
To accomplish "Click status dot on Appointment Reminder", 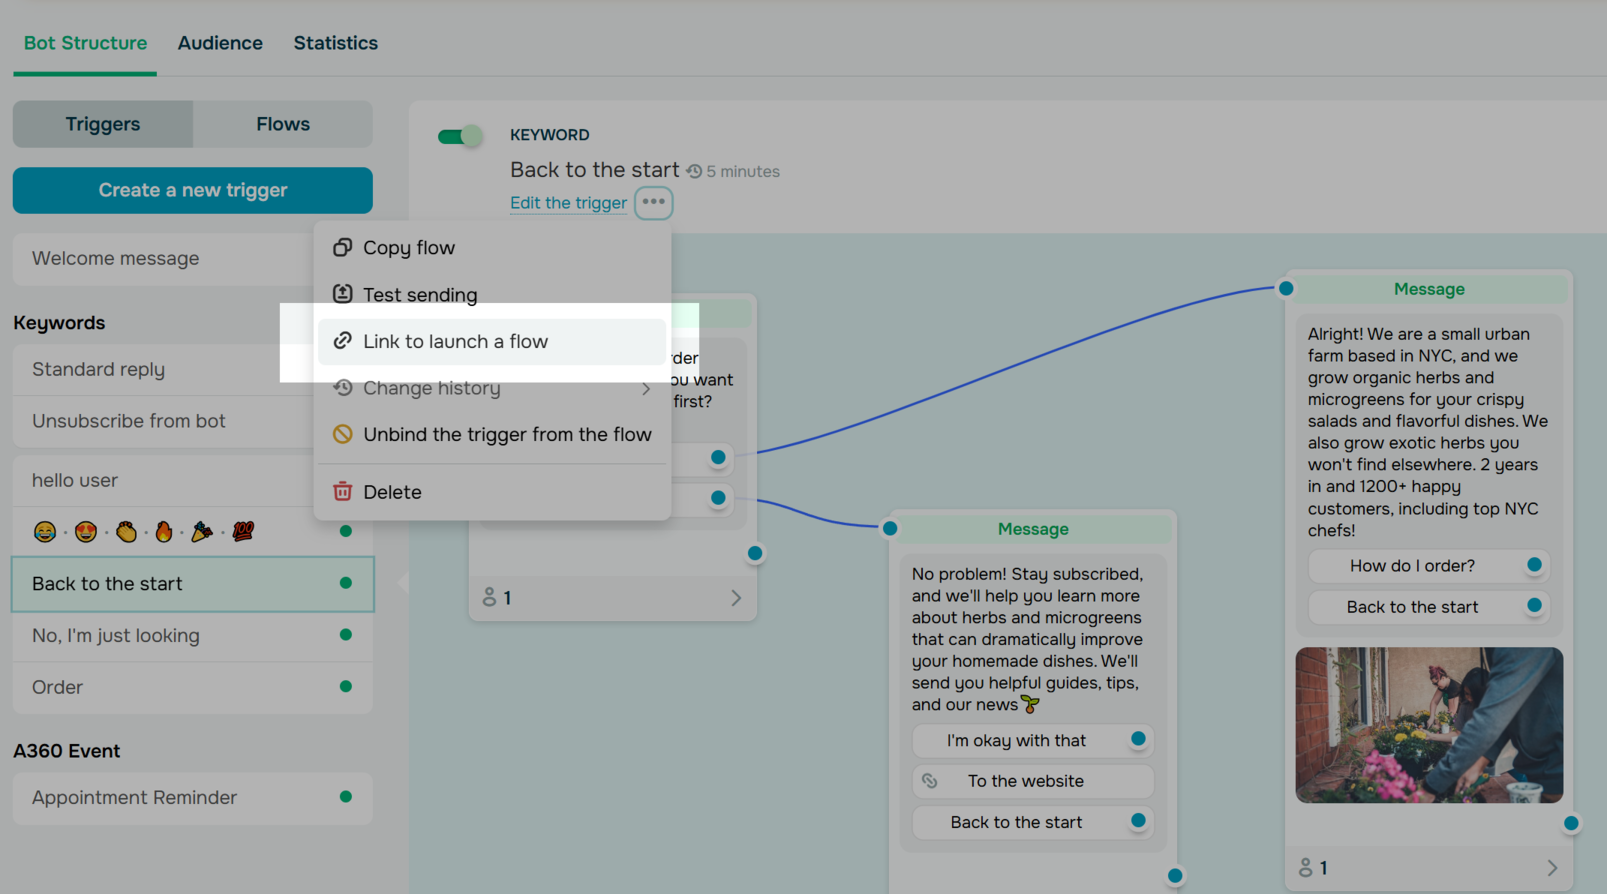I will click(x=346, y=797).
